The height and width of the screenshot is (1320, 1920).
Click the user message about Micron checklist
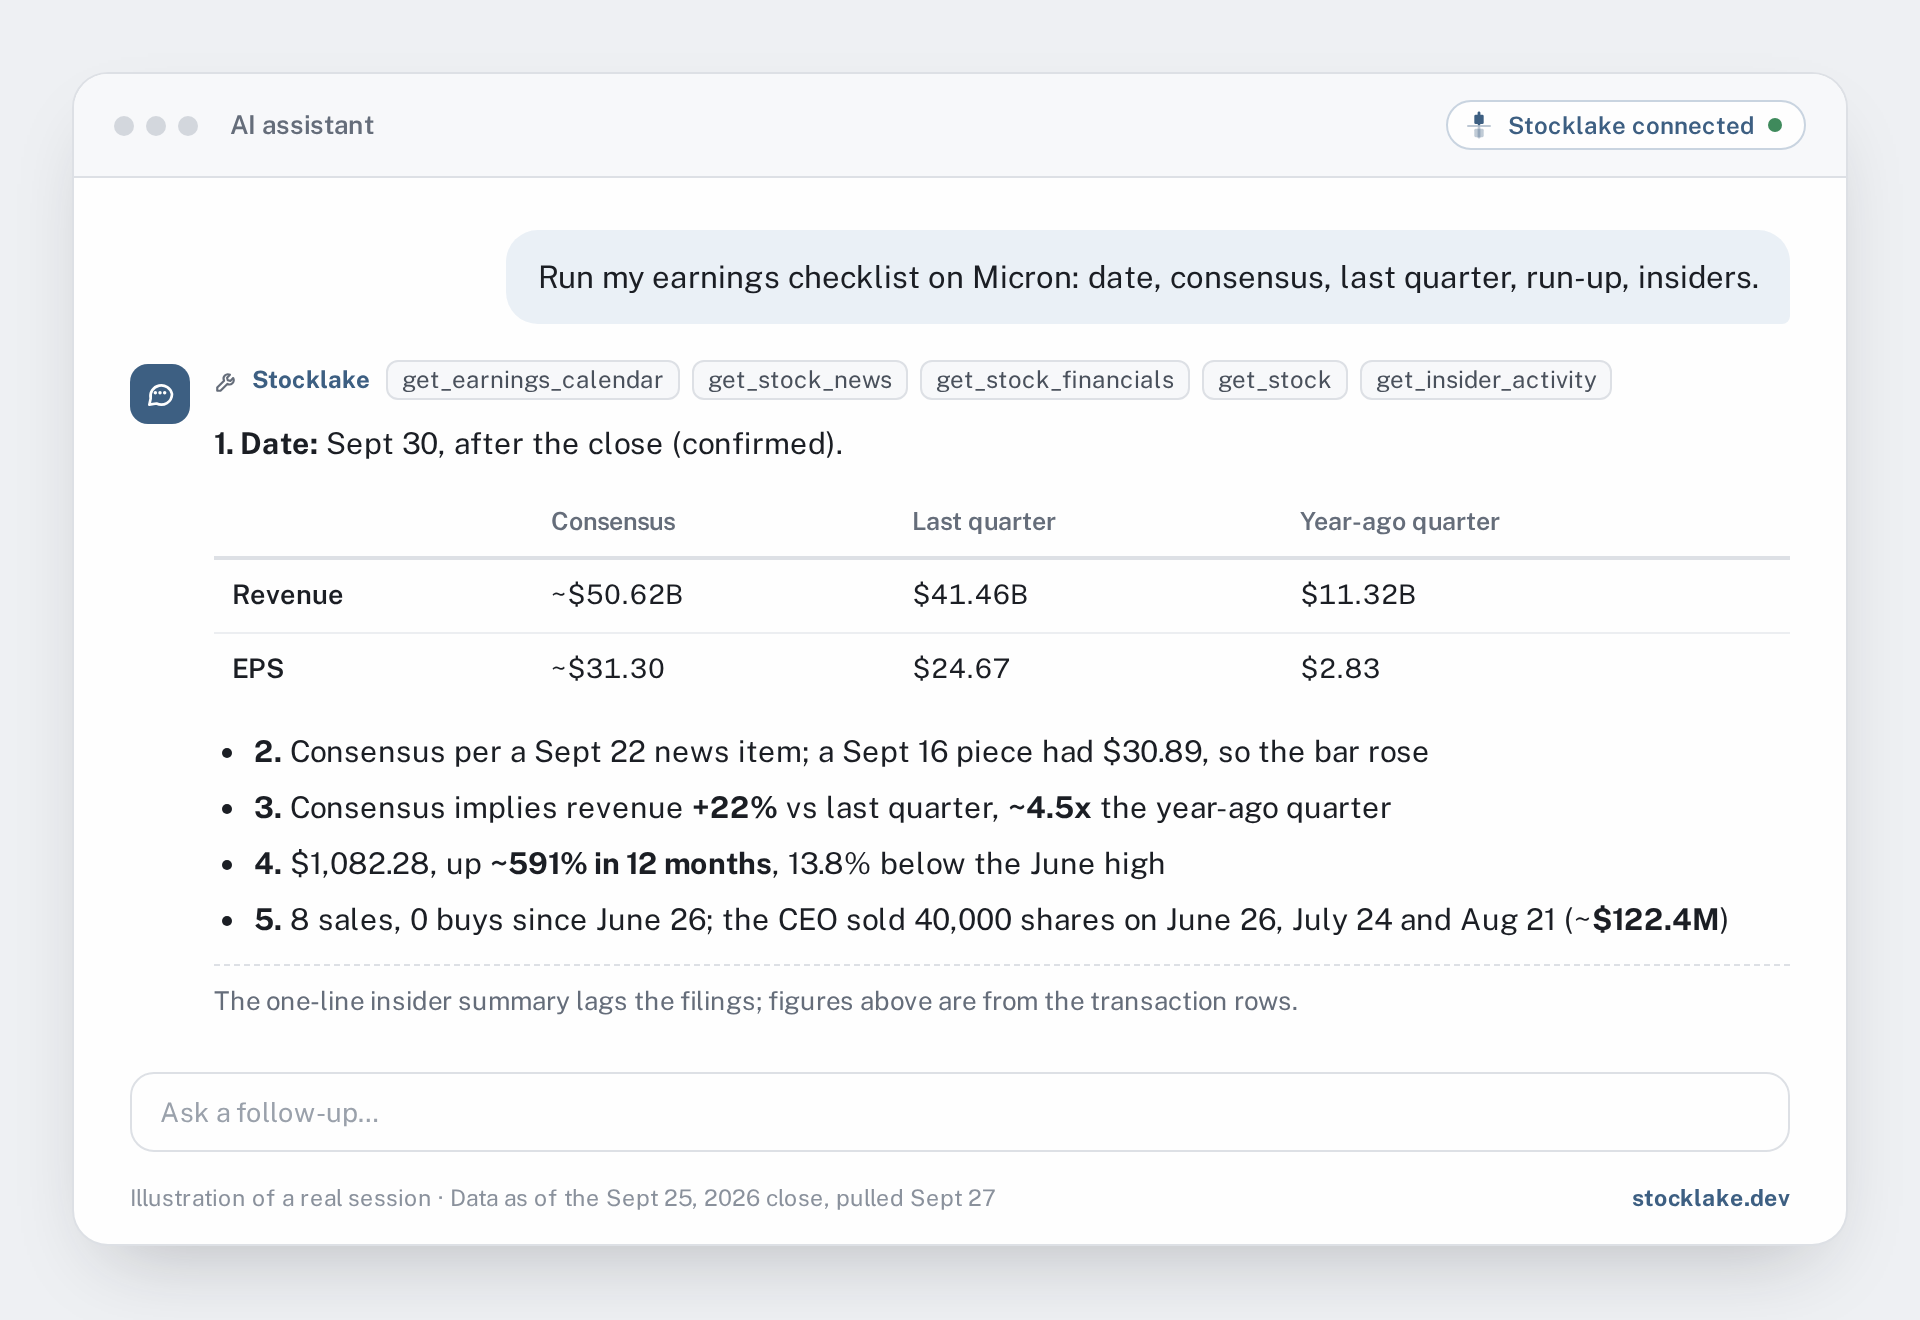pyautogui.click(x=1148, y=277)
